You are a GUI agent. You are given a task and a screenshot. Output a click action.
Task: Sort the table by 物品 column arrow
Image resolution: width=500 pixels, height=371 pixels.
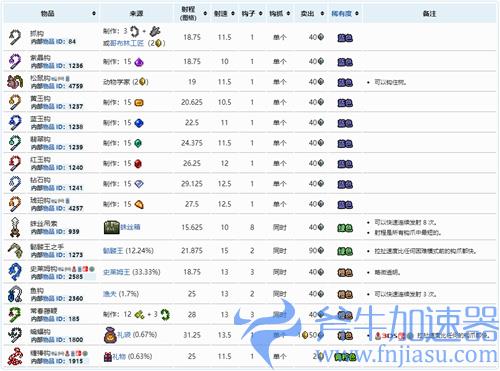point(94,13)
